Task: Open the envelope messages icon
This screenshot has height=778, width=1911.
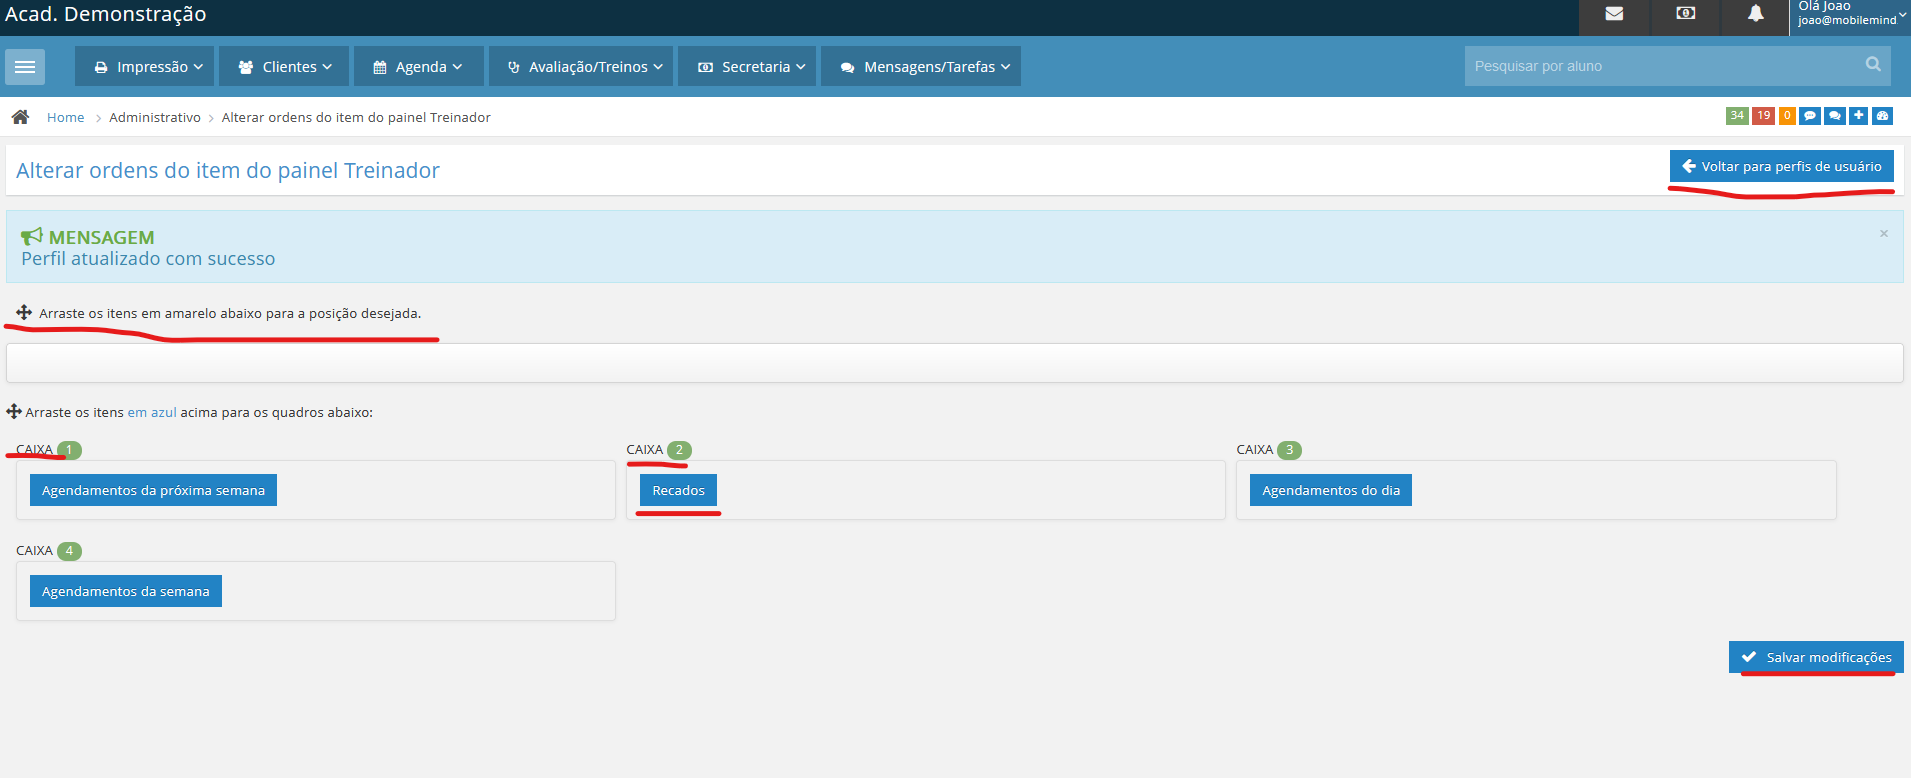Action: 1613,14
